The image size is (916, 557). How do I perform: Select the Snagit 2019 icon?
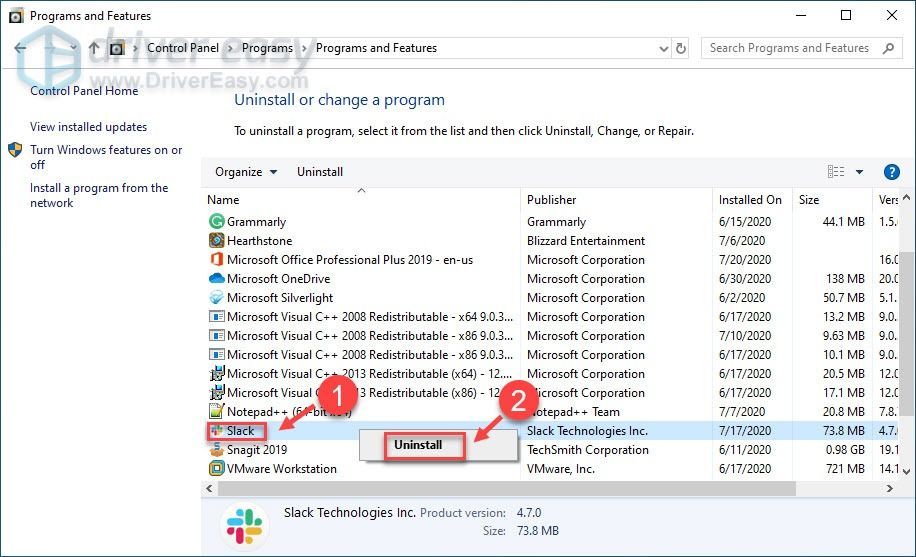[216, 449]
